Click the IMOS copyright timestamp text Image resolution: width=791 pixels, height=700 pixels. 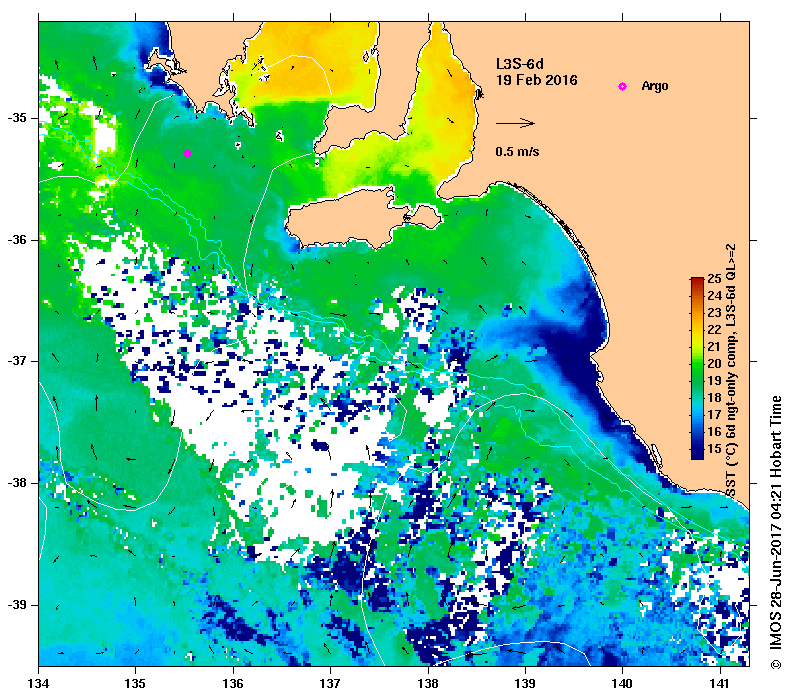coord(775,532)
